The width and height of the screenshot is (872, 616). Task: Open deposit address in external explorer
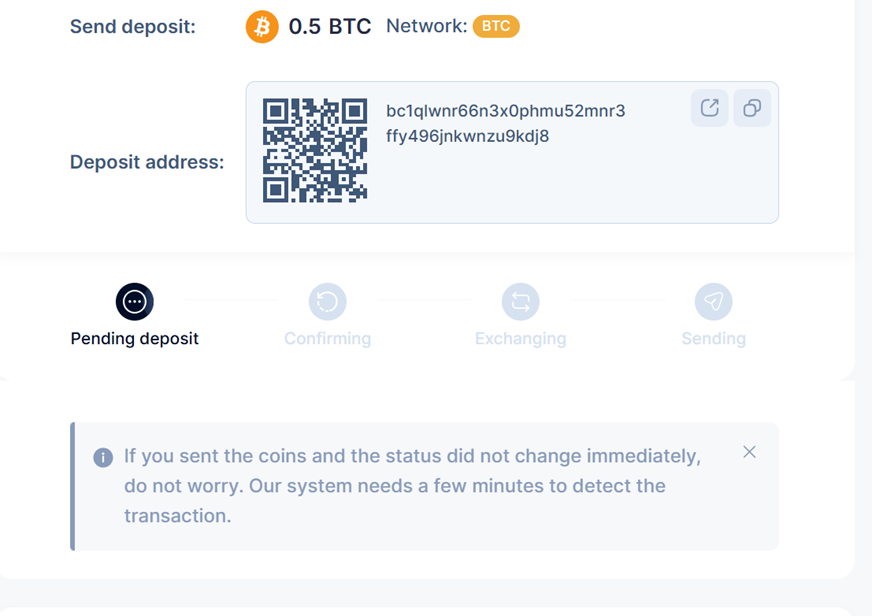coord(710,108)
